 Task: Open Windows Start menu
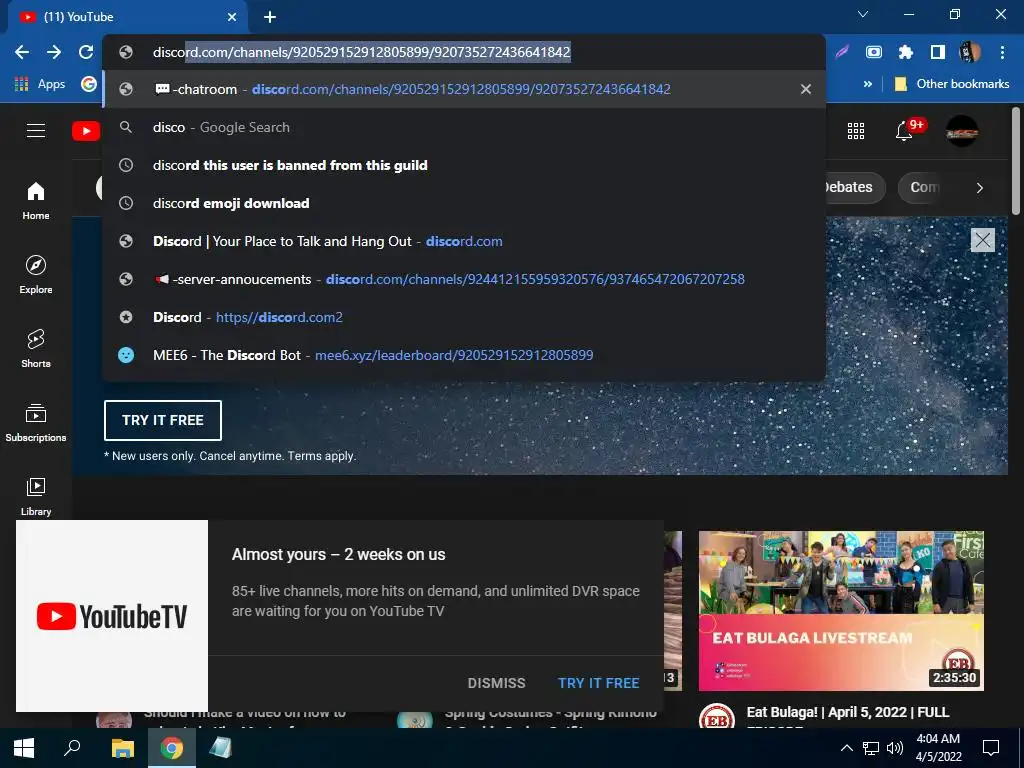tap(24, 748)
